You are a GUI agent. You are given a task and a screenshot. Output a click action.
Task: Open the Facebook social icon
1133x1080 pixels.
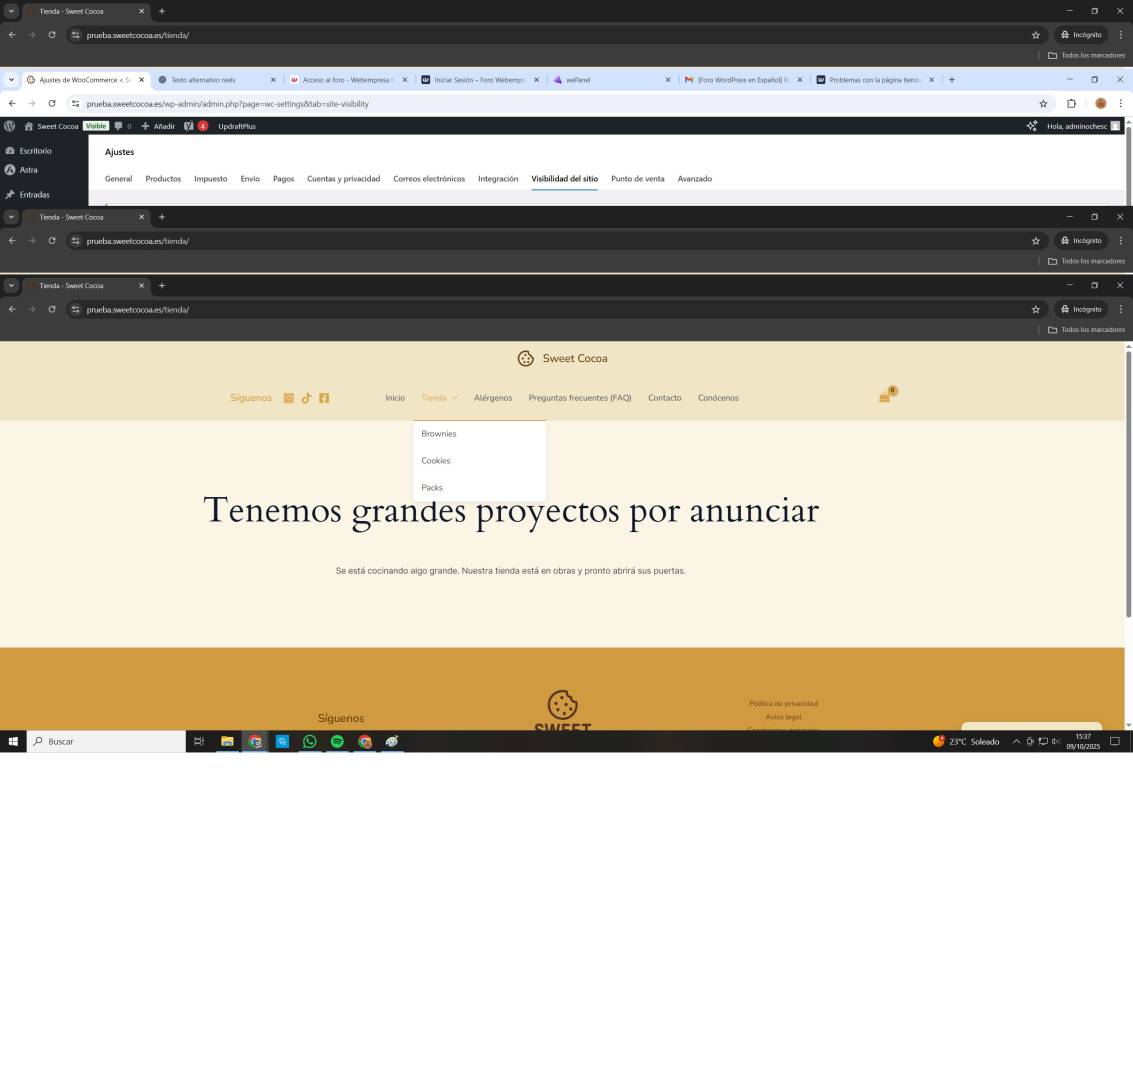[x=324, y=398]
